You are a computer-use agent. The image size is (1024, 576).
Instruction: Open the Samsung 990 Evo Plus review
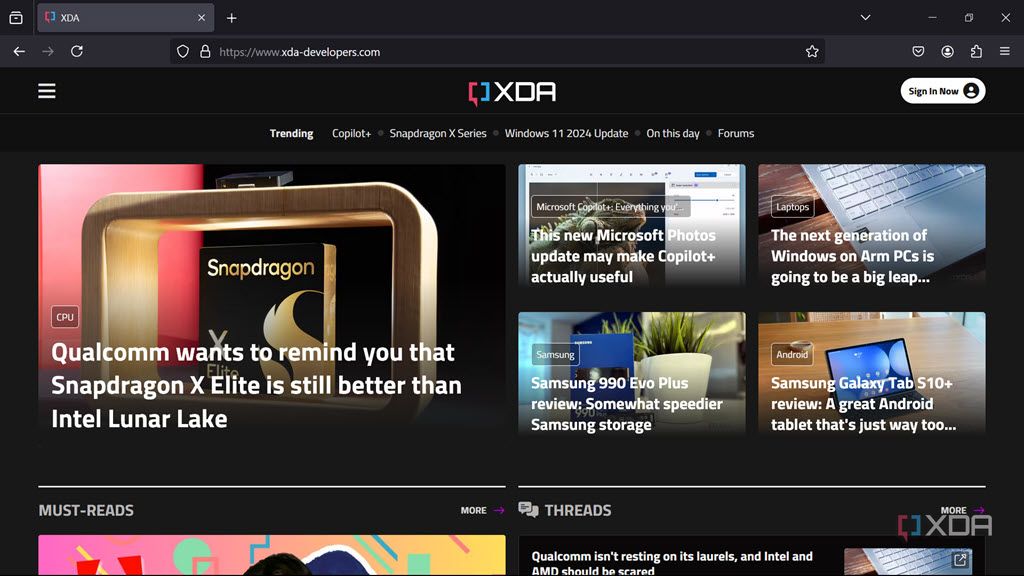(x=626, y=404)
